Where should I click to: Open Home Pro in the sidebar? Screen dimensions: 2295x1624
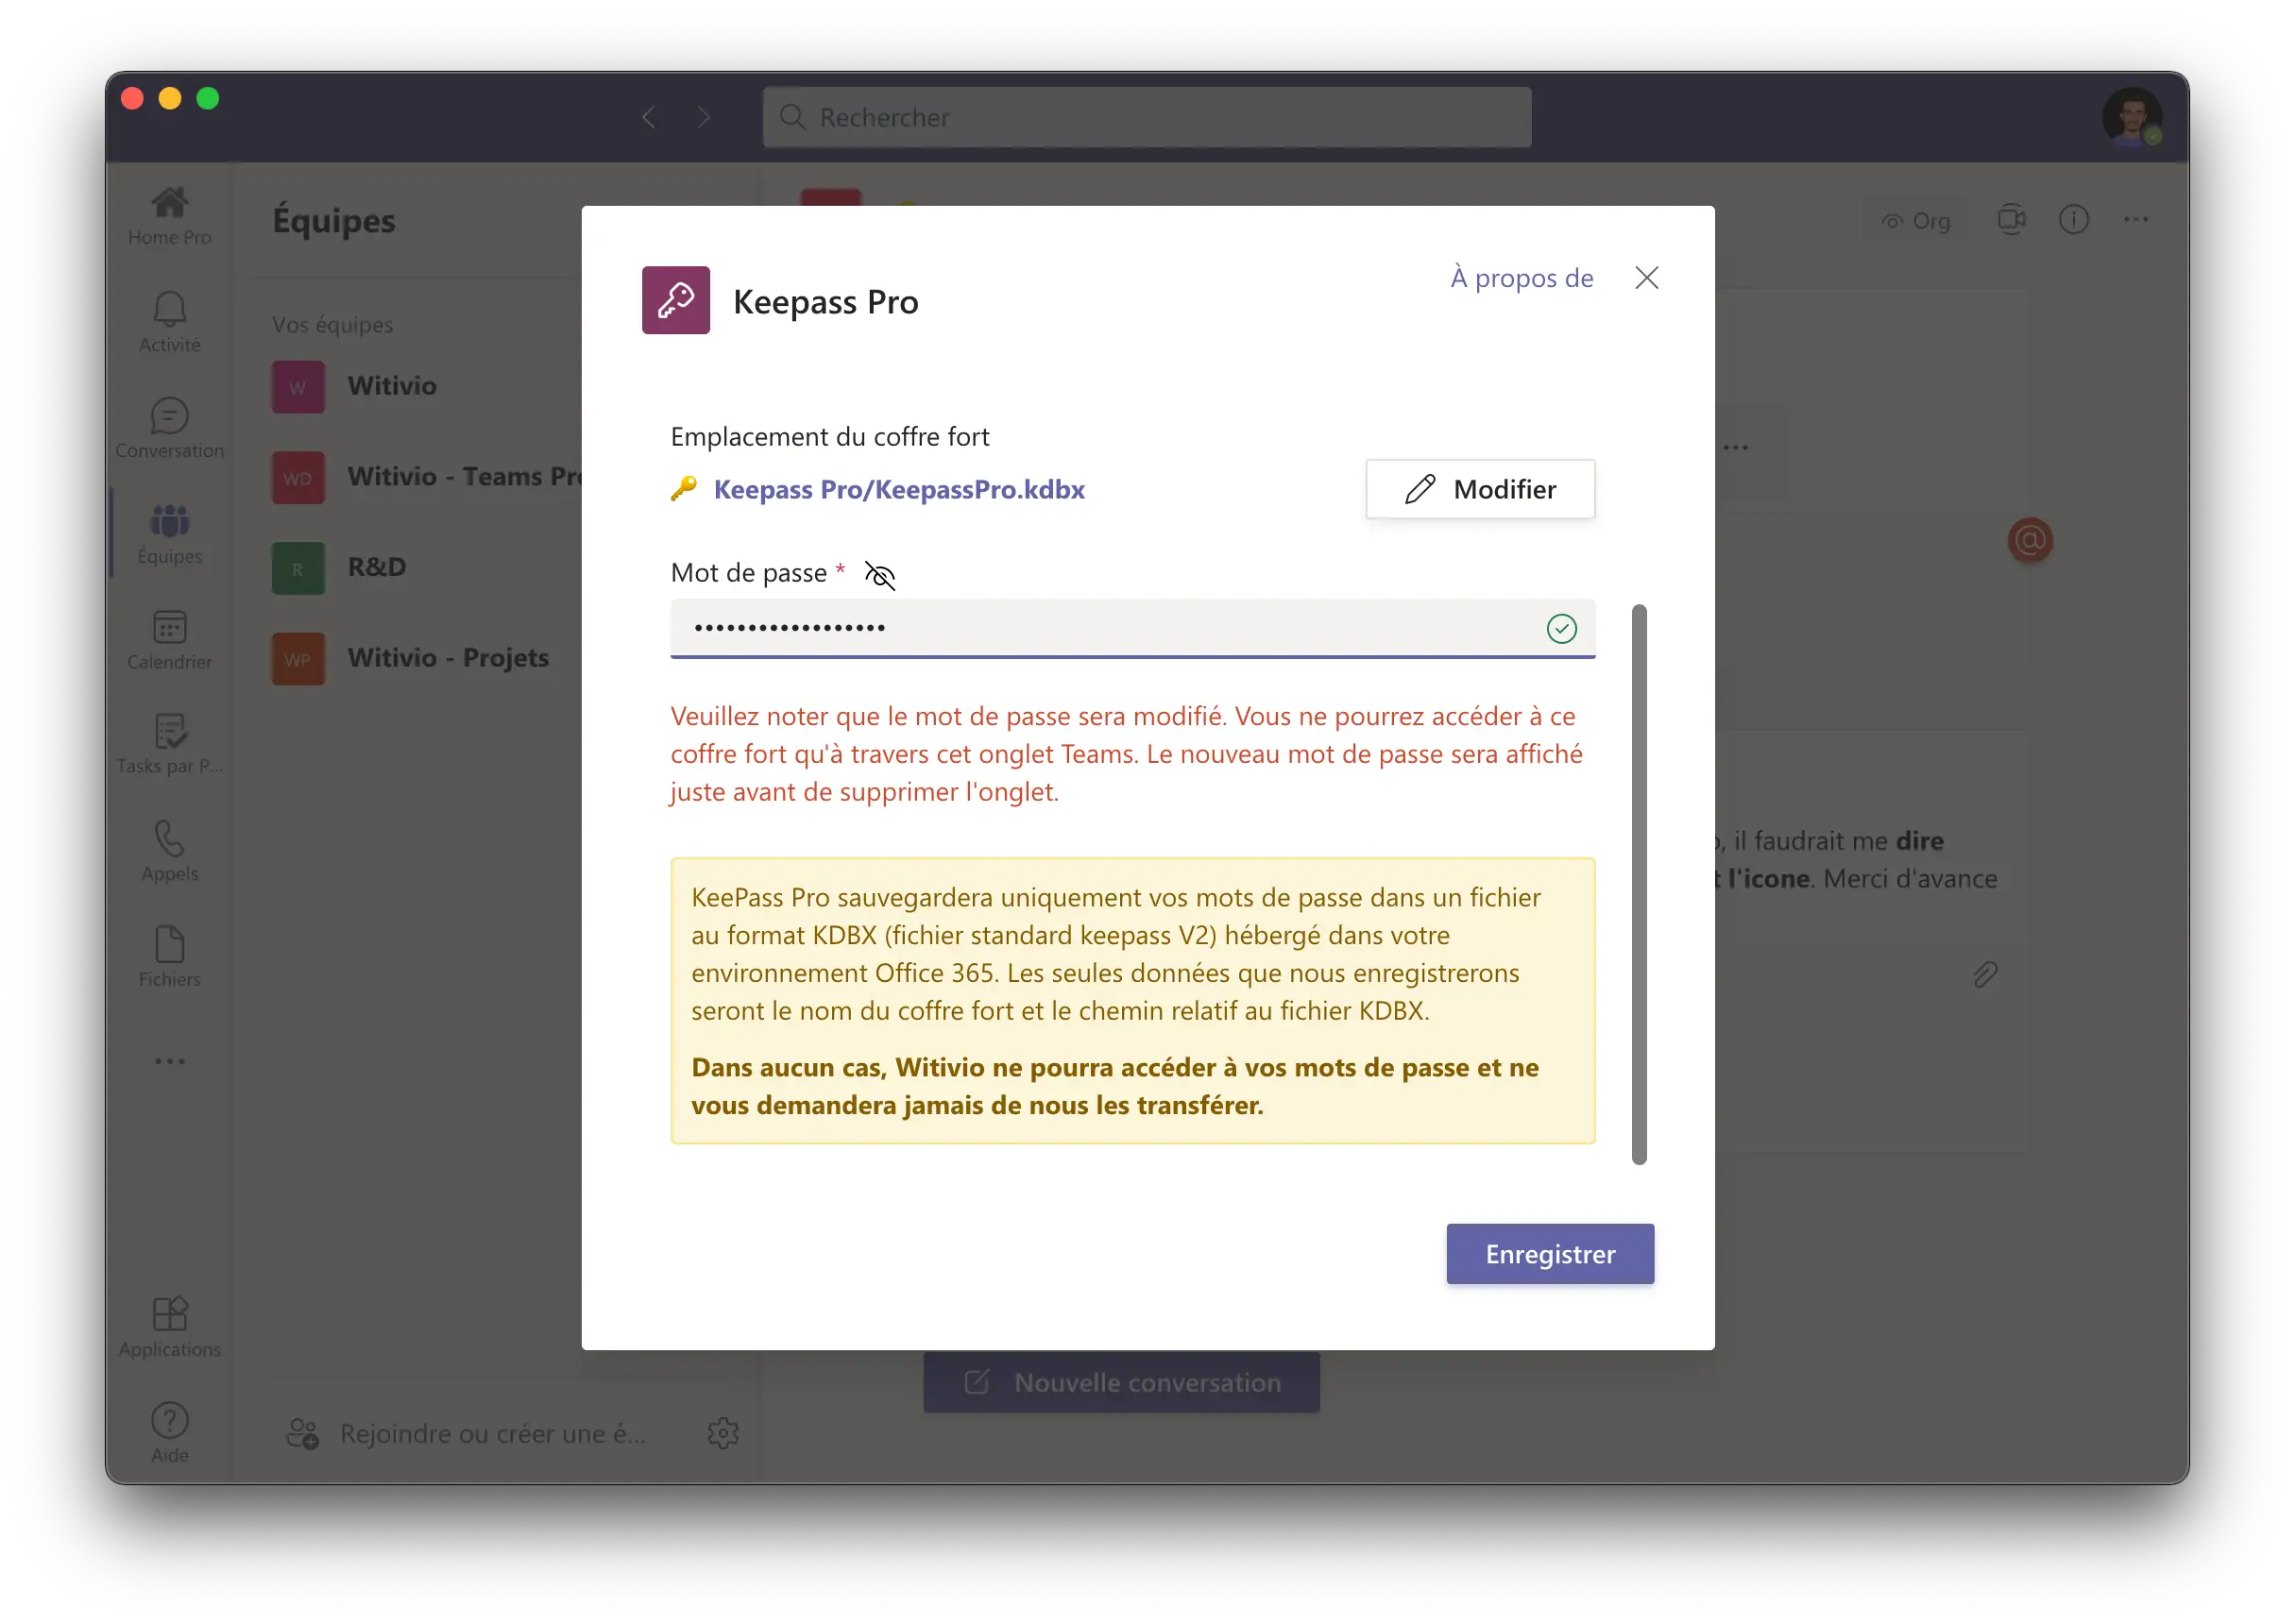click(x=169, y=215)
